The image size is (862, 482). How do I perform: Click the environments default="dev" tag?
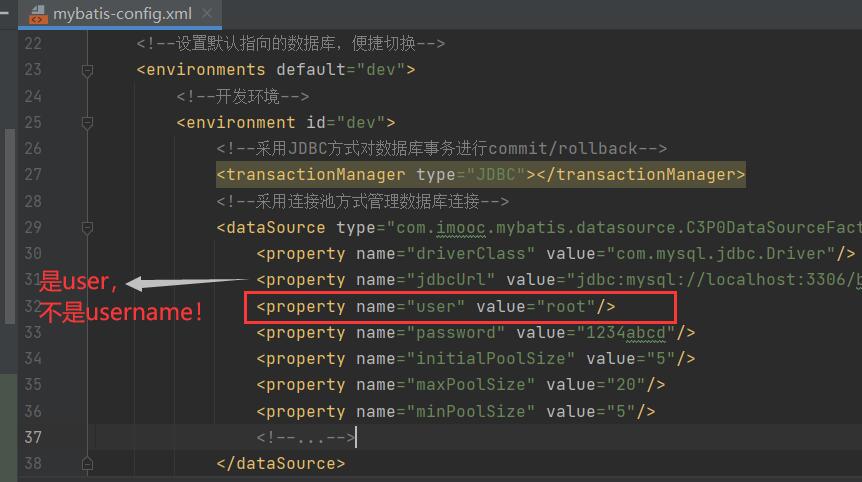(276, 70)
